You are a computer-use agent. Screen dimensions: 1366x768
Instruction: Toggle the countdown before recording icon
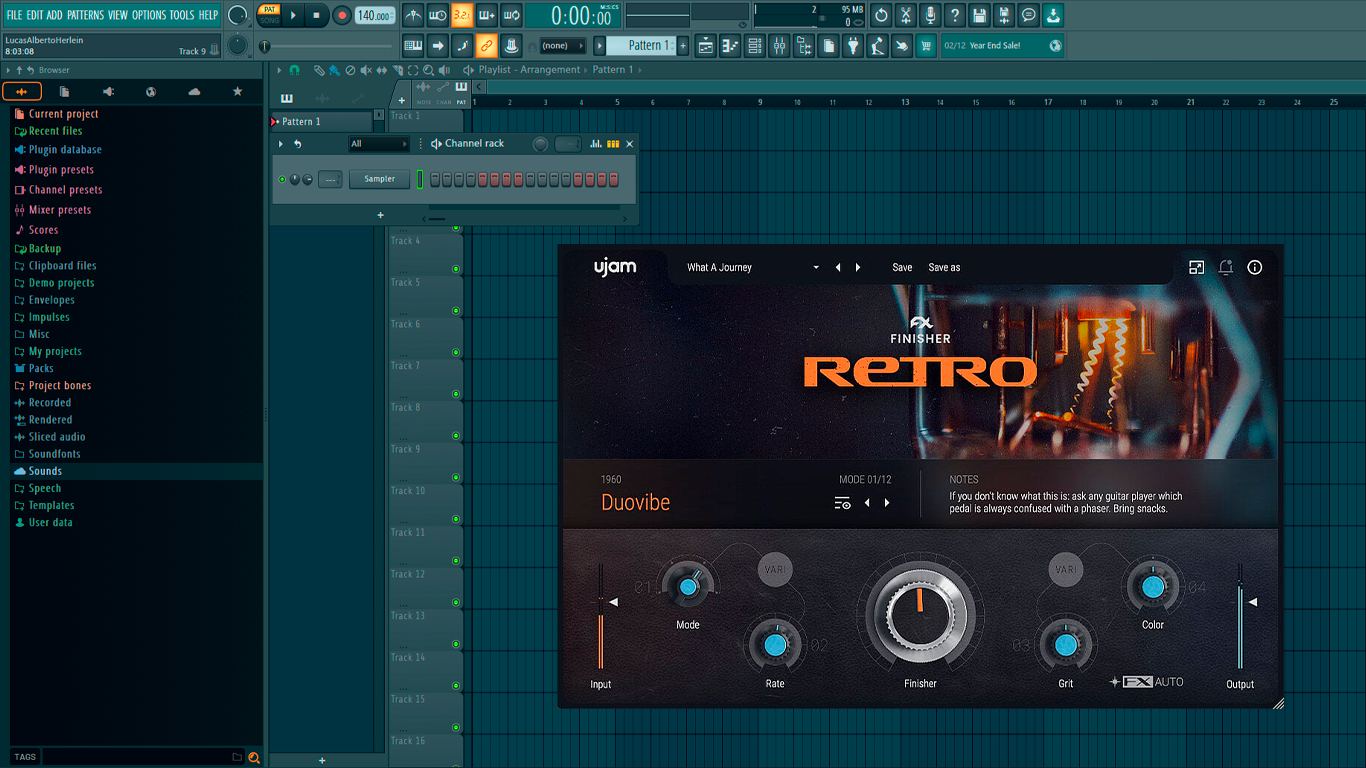462,15
